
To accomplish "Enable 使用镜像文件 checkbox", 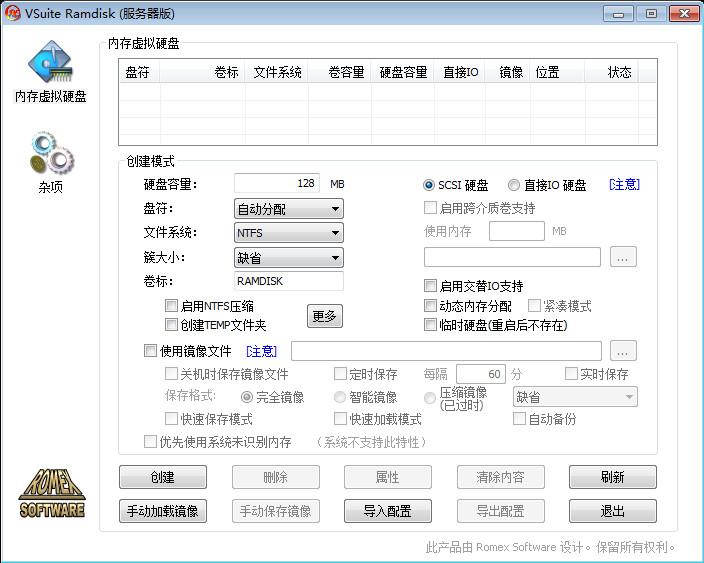I will 151,351.
